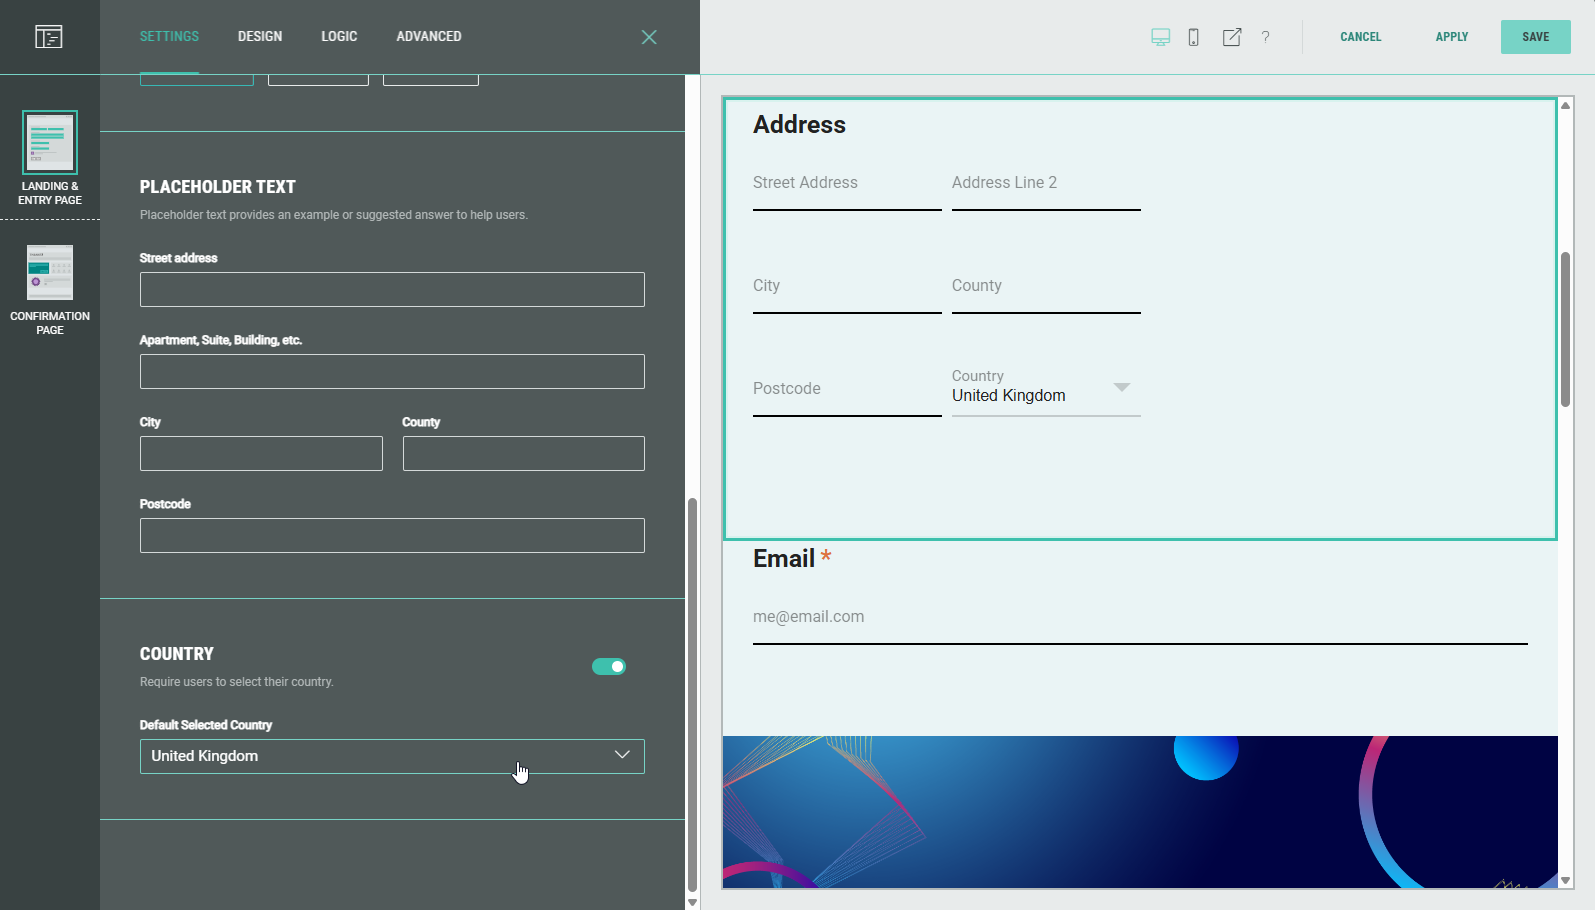Click the Street address placeholder input
This screenshot has width=1595, height=910.
[x=392, y=290]
